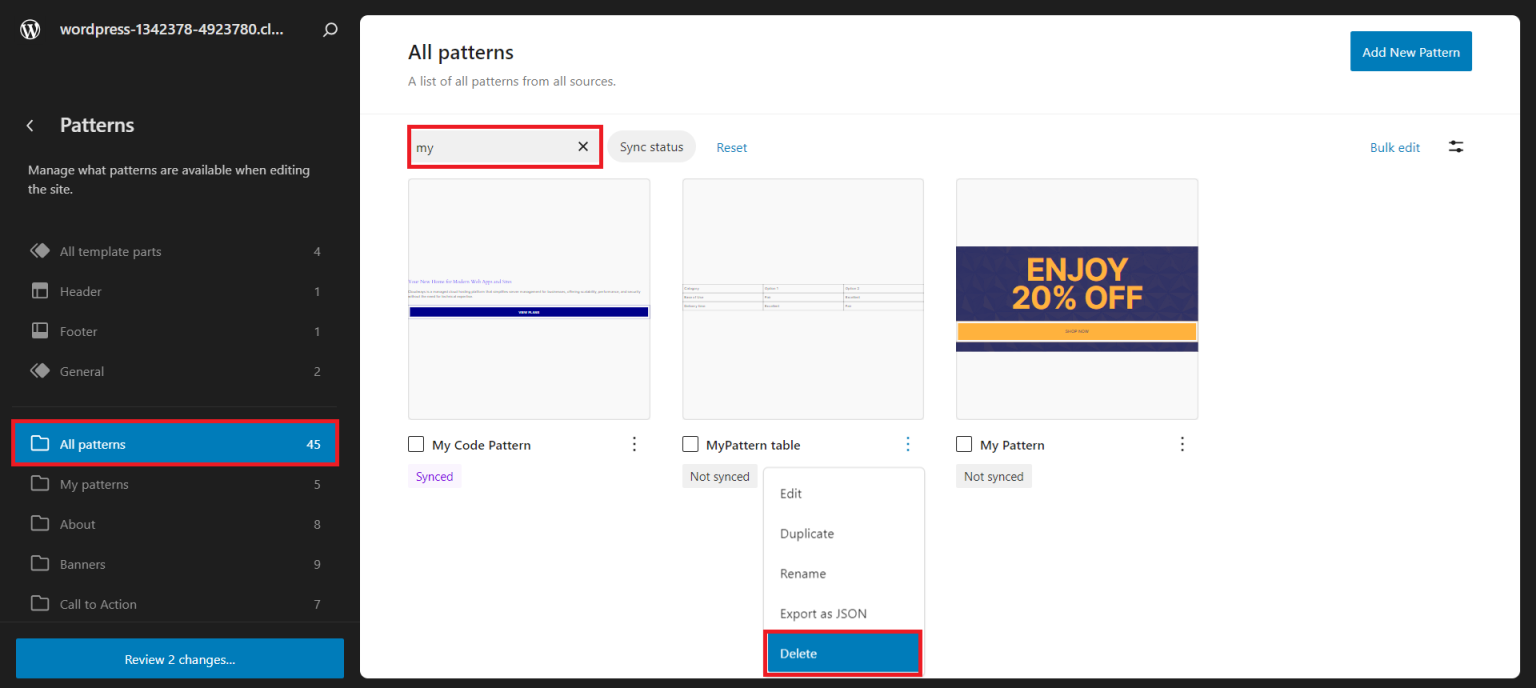Click the General template part icon

click(40, 371)
